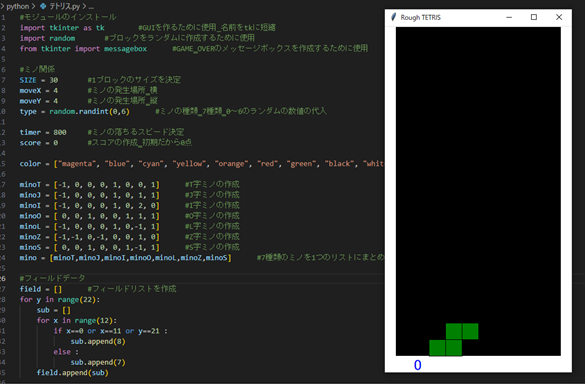
Task: Close the Rough TETRIS window
Action: (x=559, y=17)
